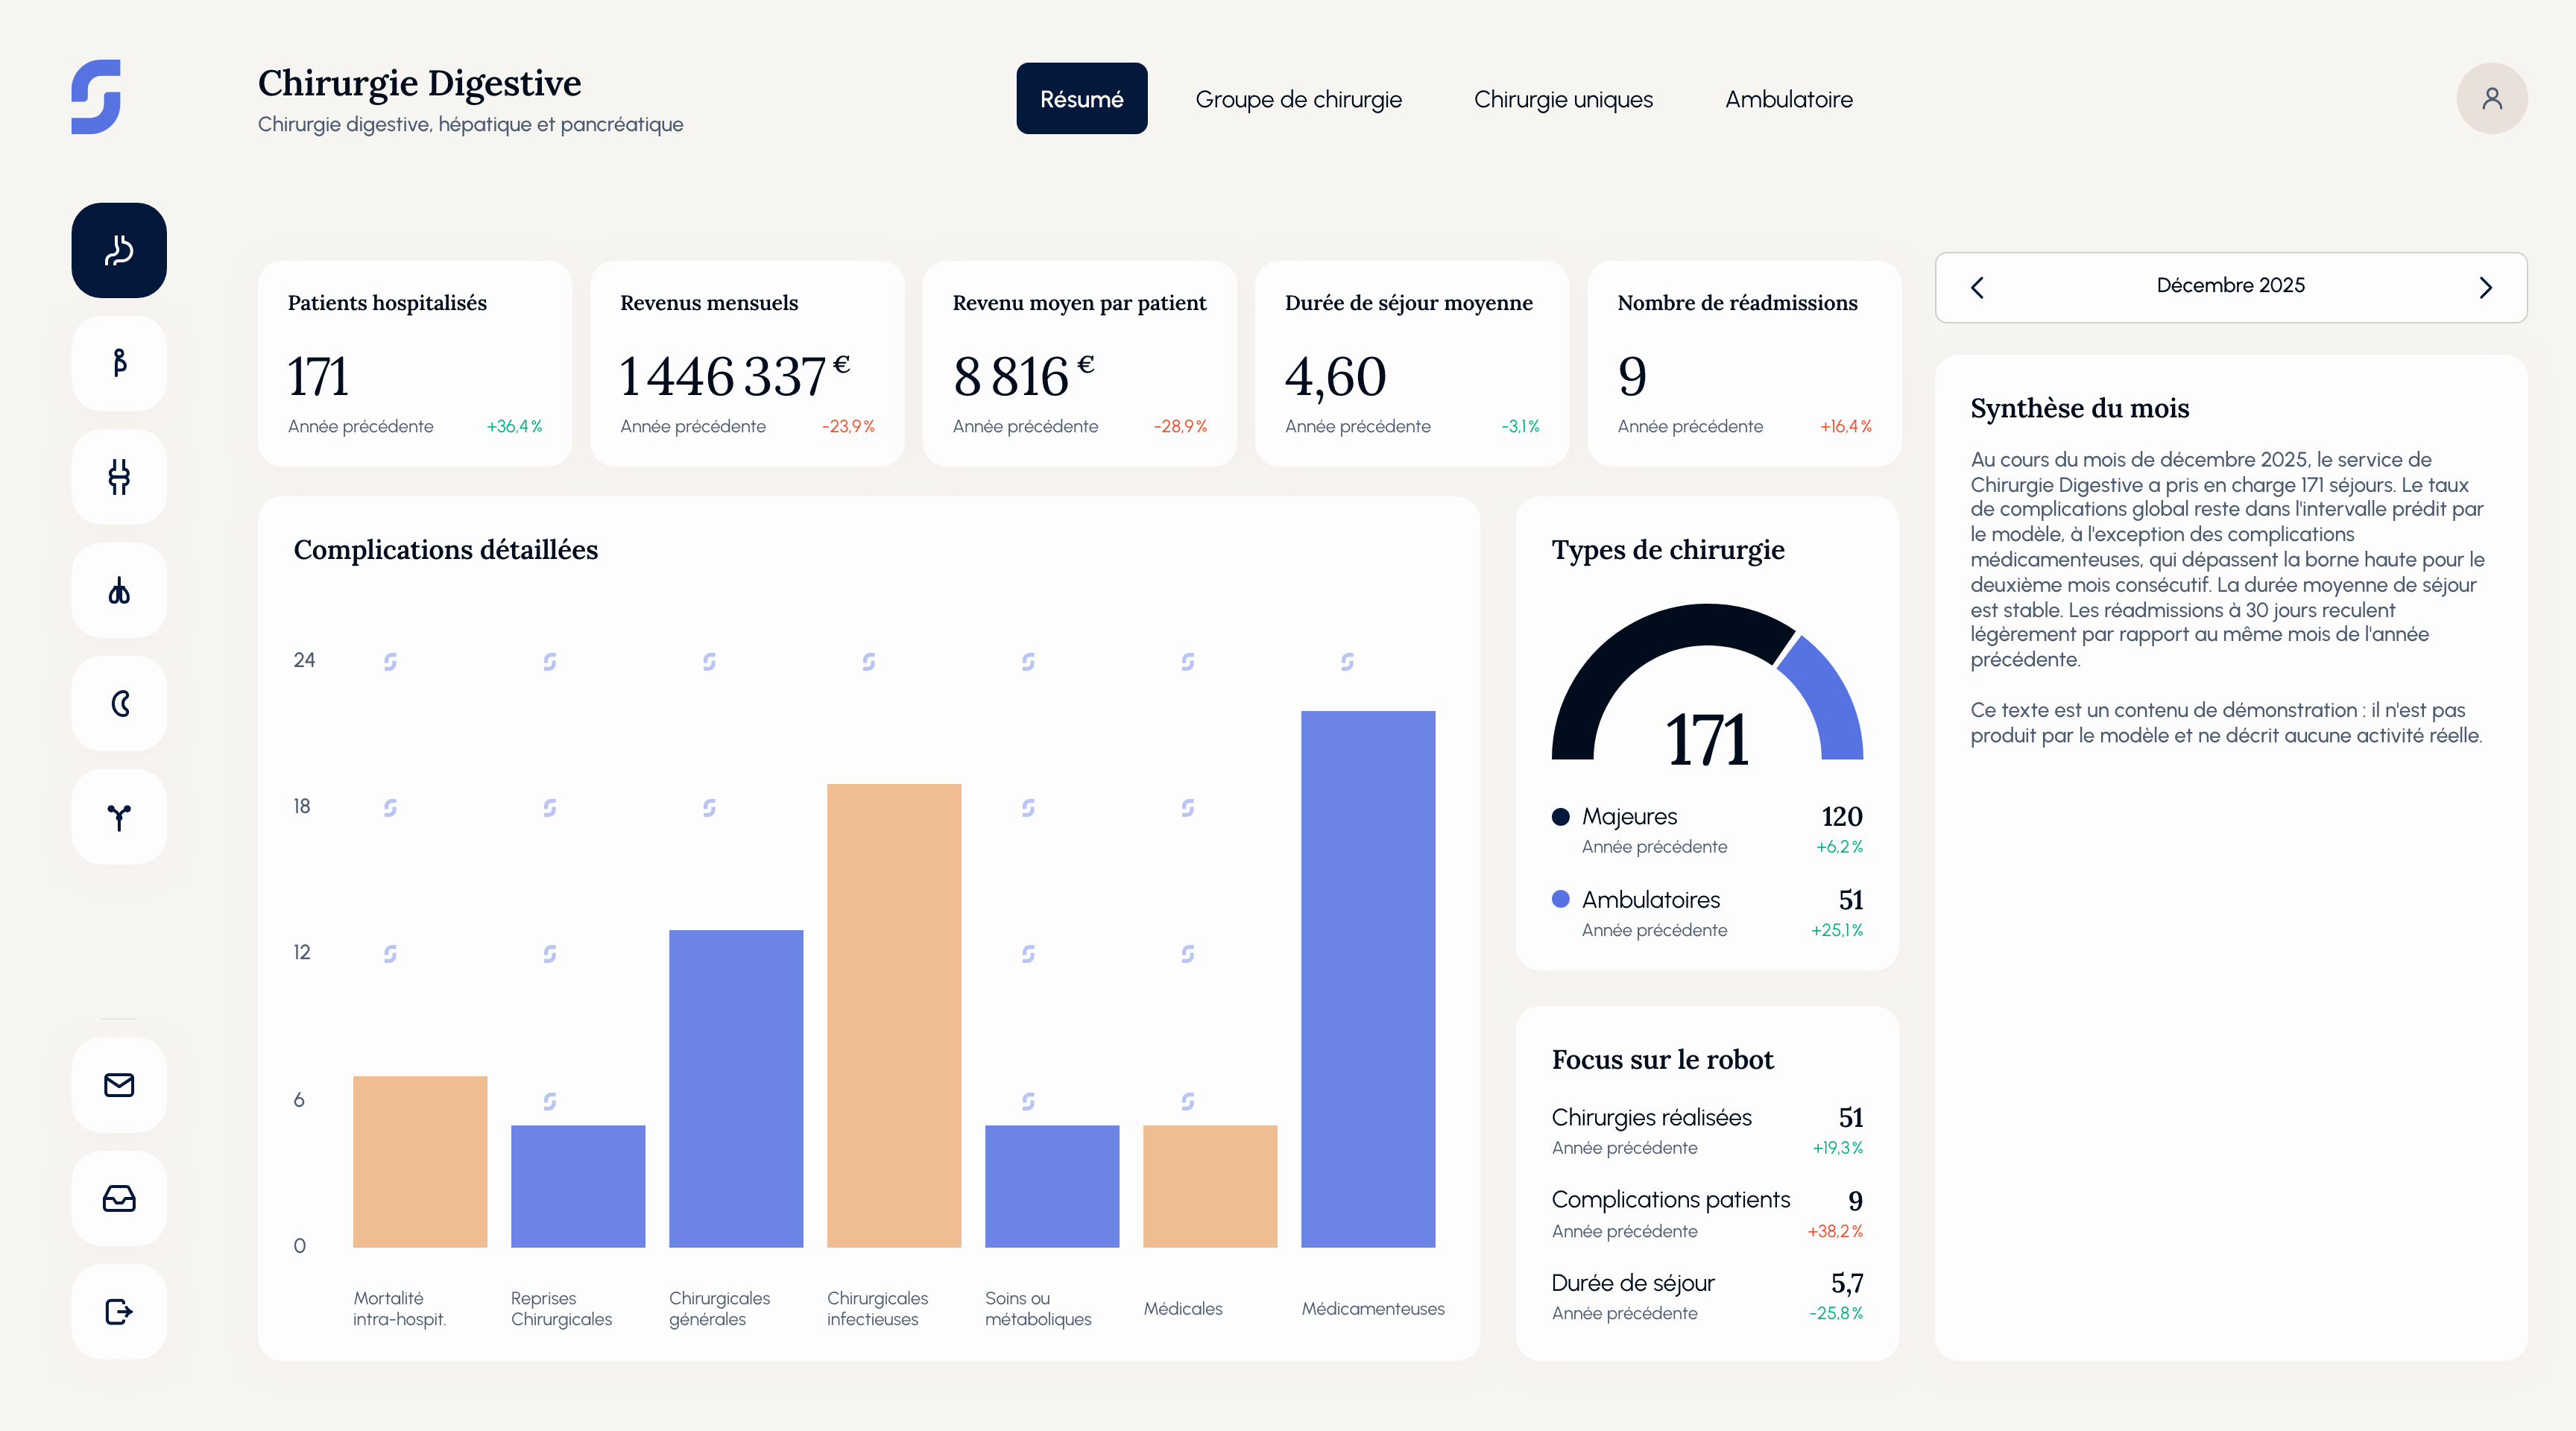Open the Décembre 2025 month selector
Screen dimensions: 2576x1431
[2230, 286]
